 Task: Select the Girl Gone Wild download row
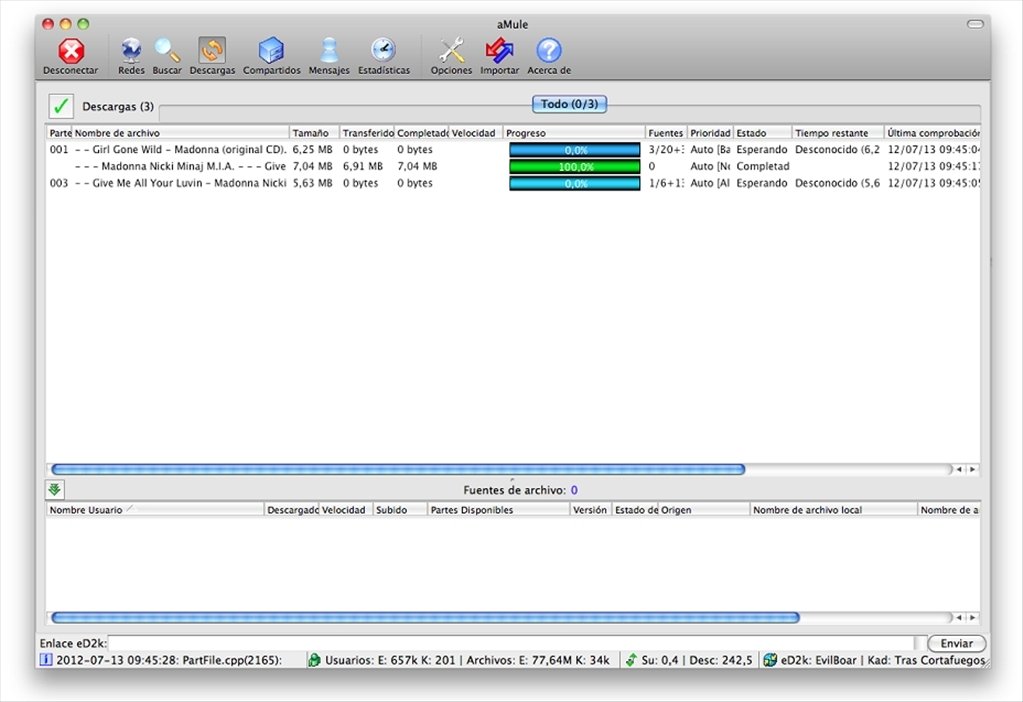tap(513, 149)
